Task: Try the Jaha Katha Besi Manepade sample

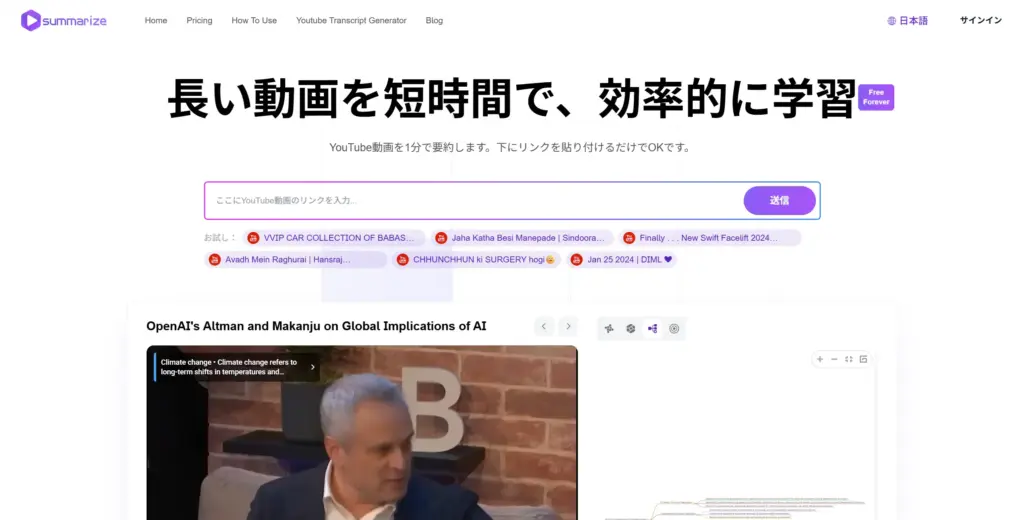Action: pyautogui.click(x=522, y=238)
